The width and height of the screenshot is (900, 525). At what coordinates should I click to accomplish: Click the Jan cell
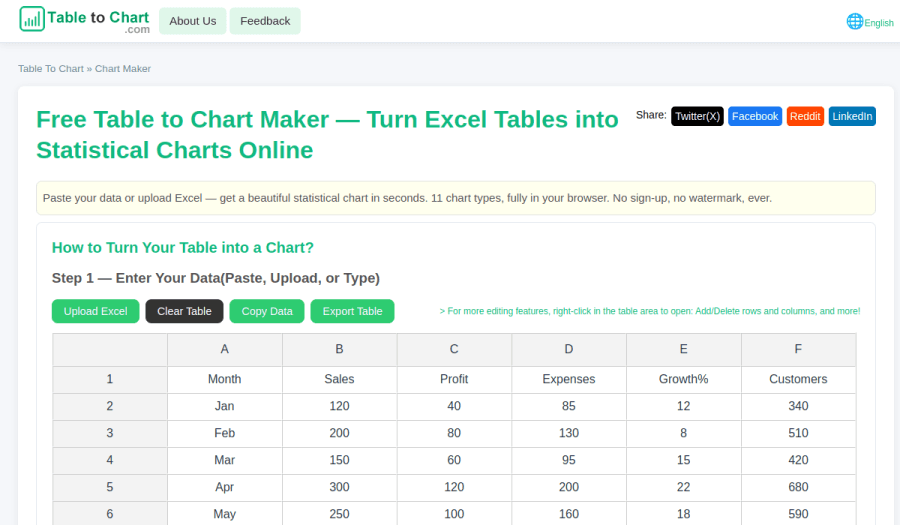coord(224,406)
